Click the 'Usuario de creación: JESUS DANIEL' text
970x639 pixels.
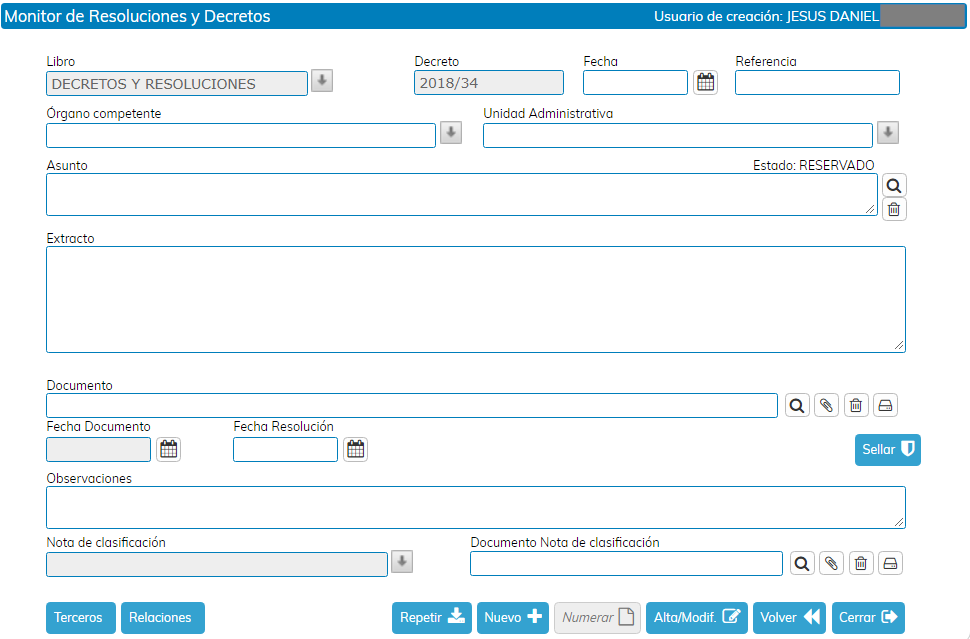point(766,17)
